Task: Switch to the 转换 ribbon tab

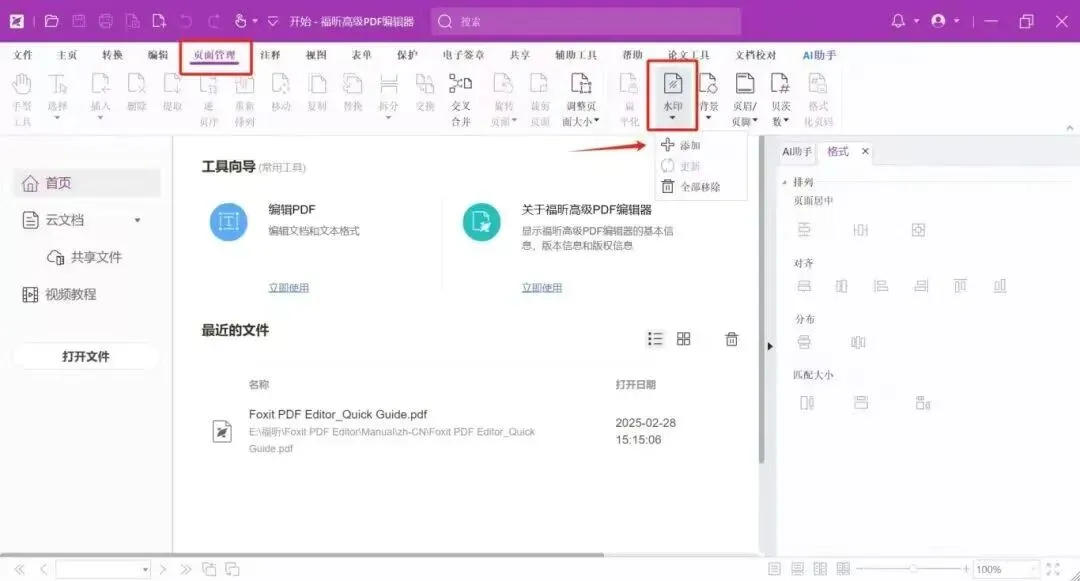Action: (112, 55)
